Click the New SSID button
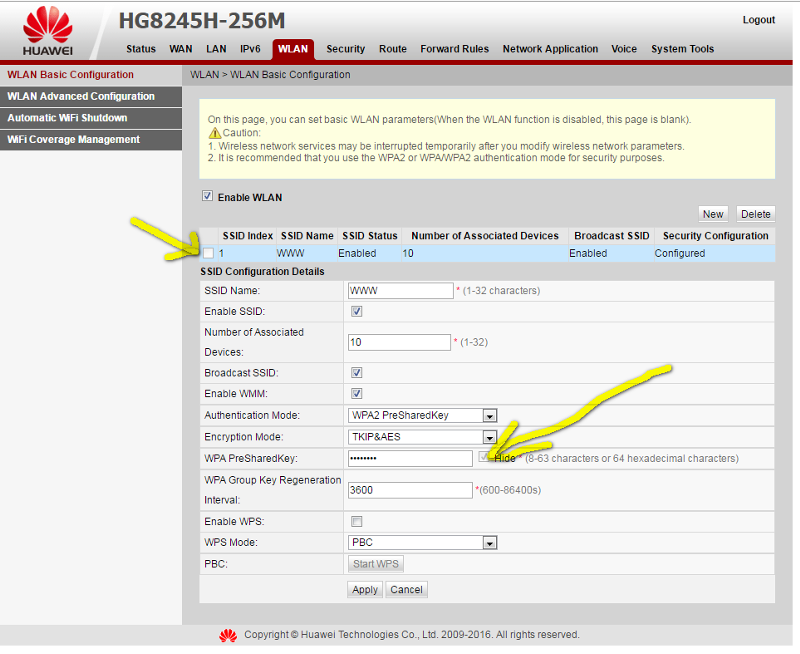Viewport: 800px width, 654px height. [713, 214]
